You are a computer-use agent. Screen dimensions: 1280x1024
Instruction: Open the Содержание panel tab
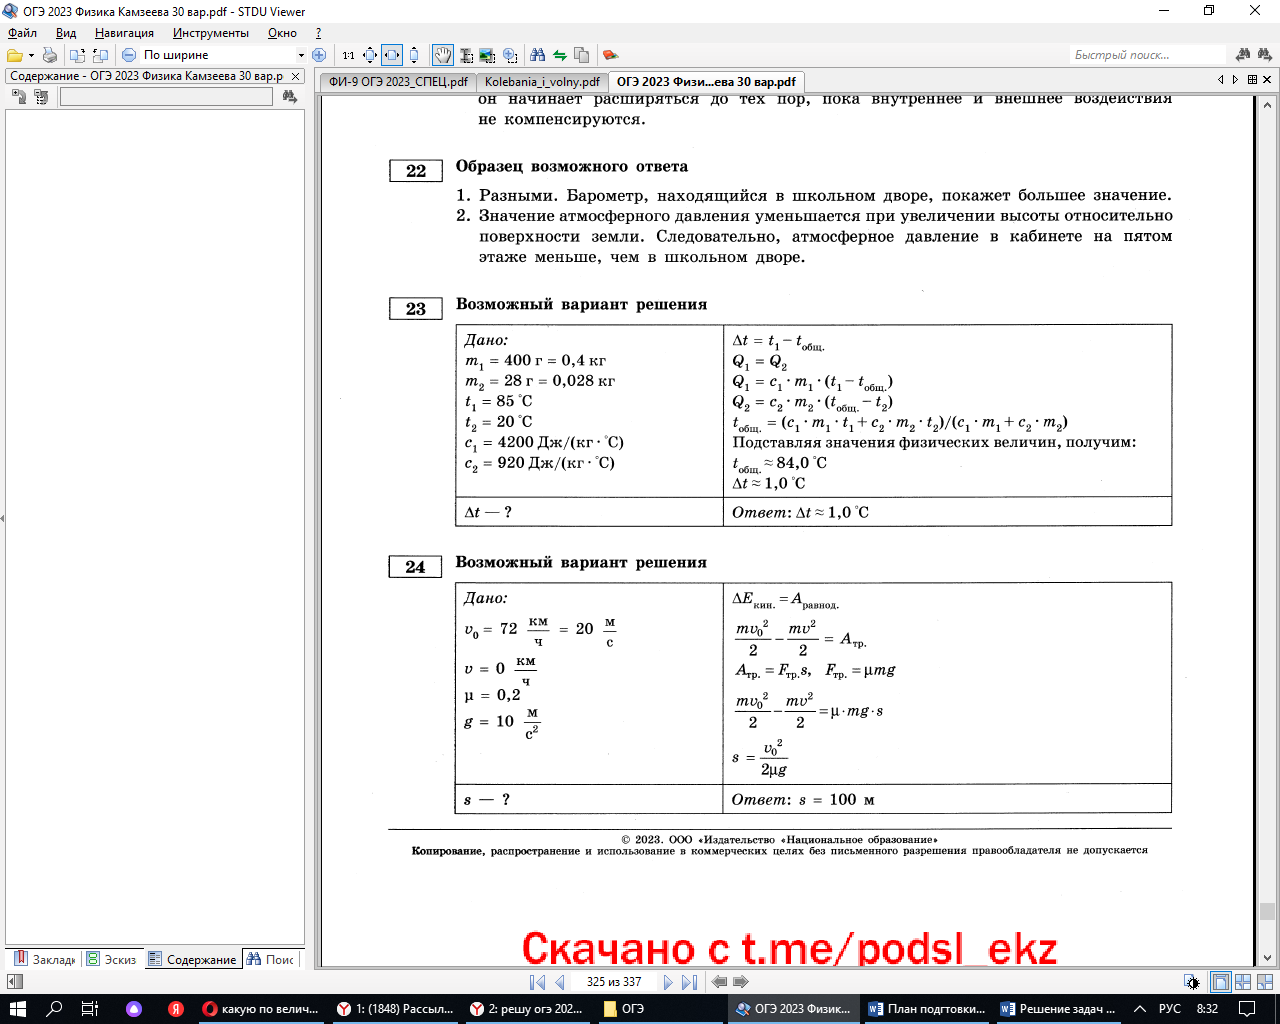[192, 959]
